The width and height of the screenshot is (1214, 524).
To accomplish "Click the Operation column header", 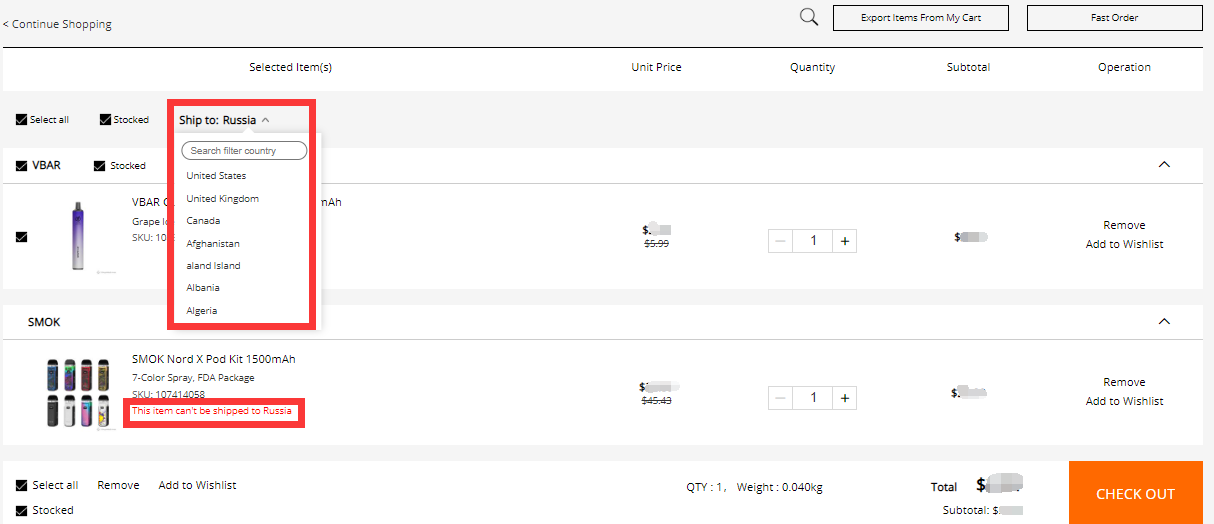I will point(1124,67).
